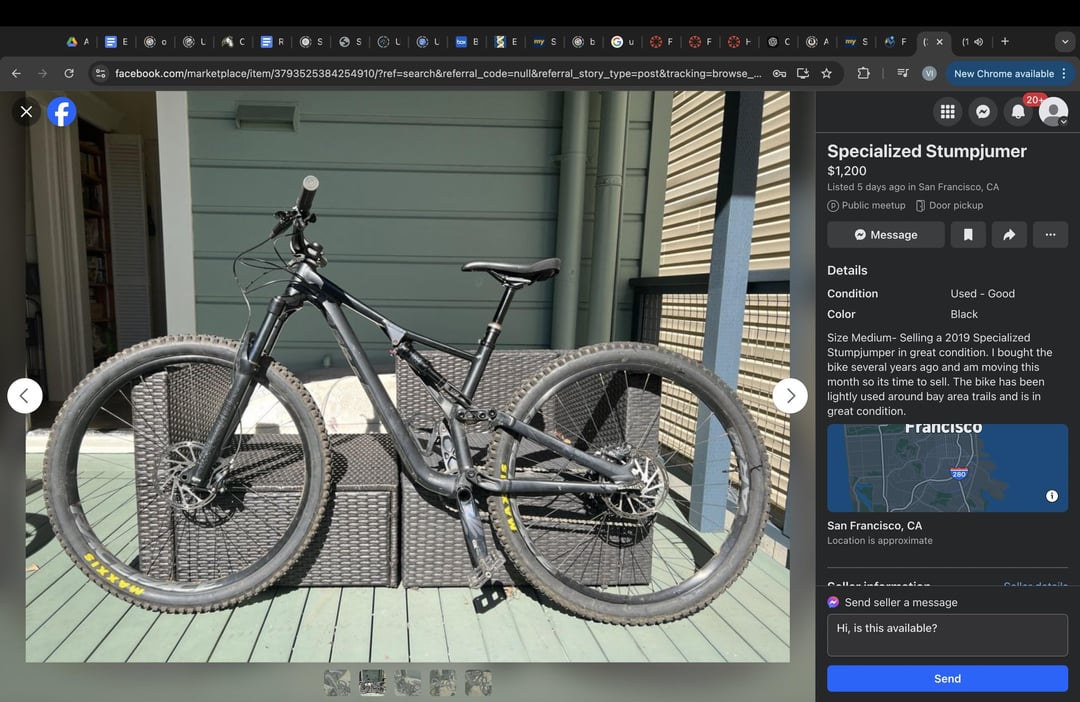Click the $1,200 price text
Screen dimensions: 1080x702
(x=847, y=171)
